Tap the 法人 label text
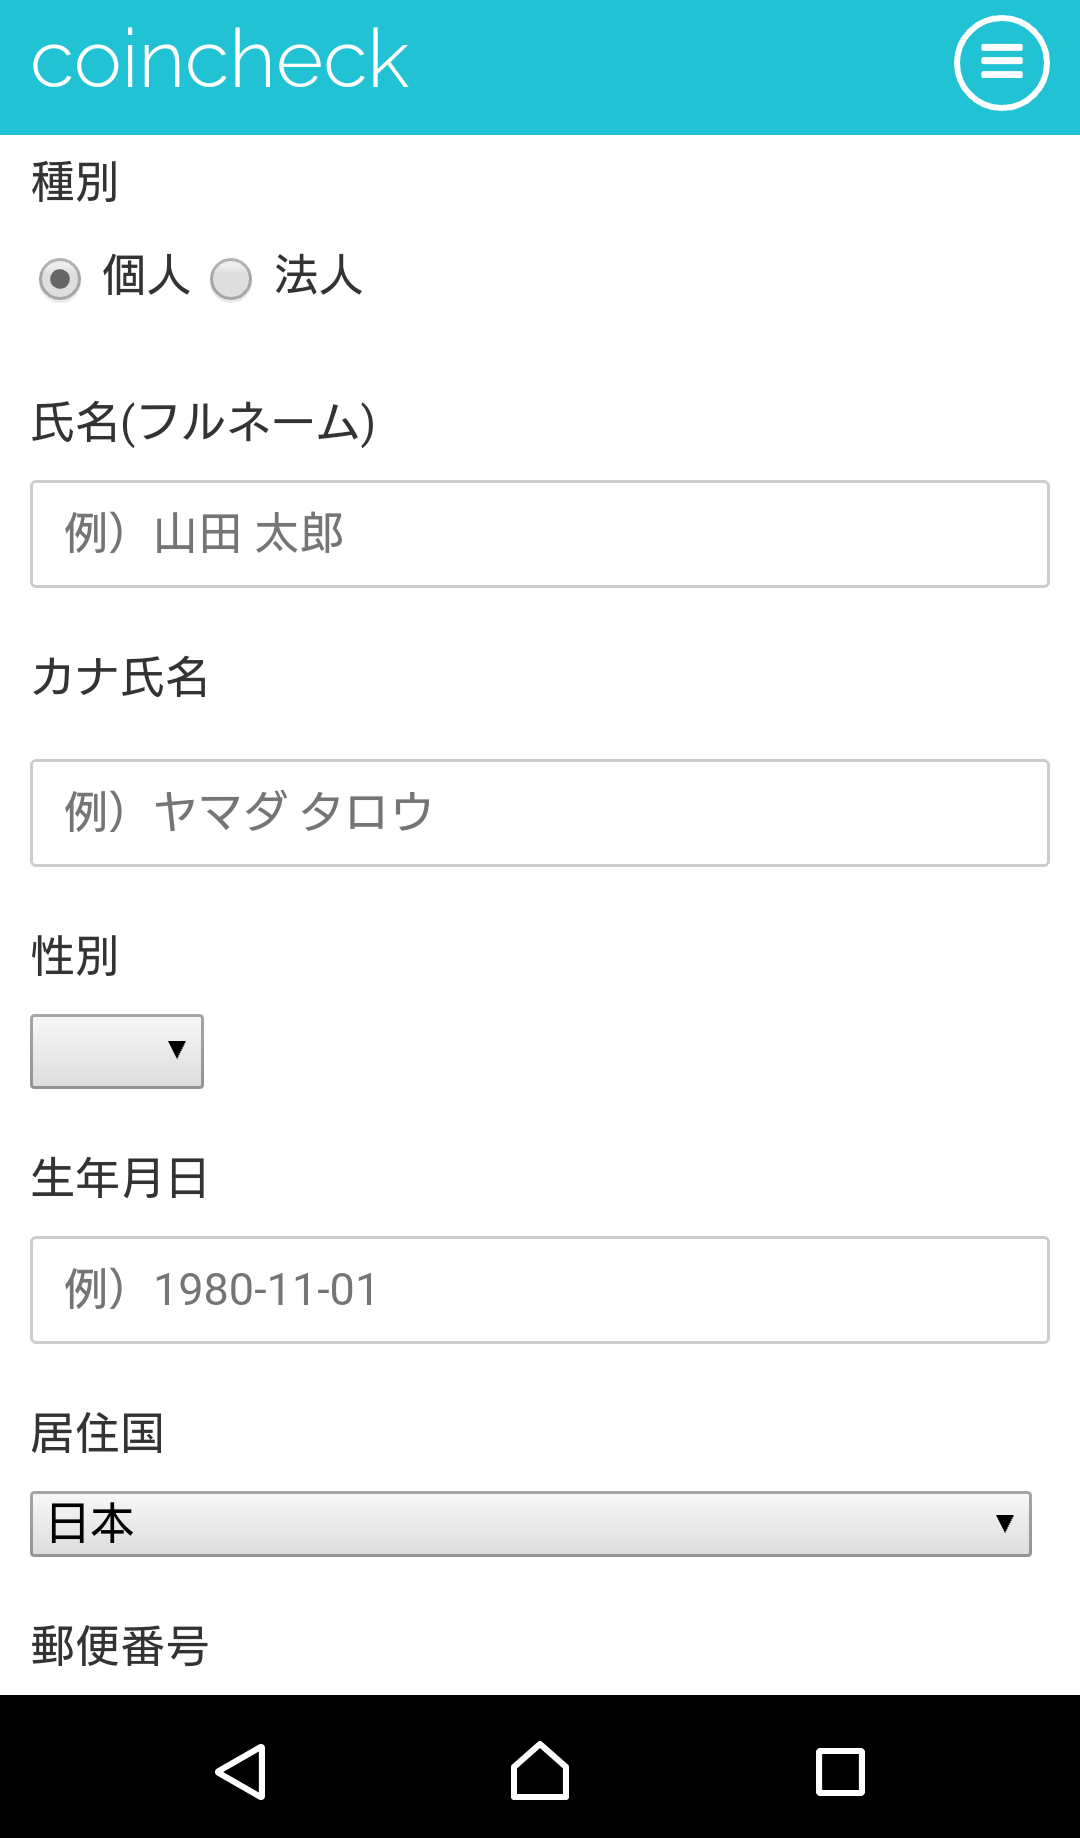The height and width of the screenshot is (1838, 1080). [x=318, y=276]
